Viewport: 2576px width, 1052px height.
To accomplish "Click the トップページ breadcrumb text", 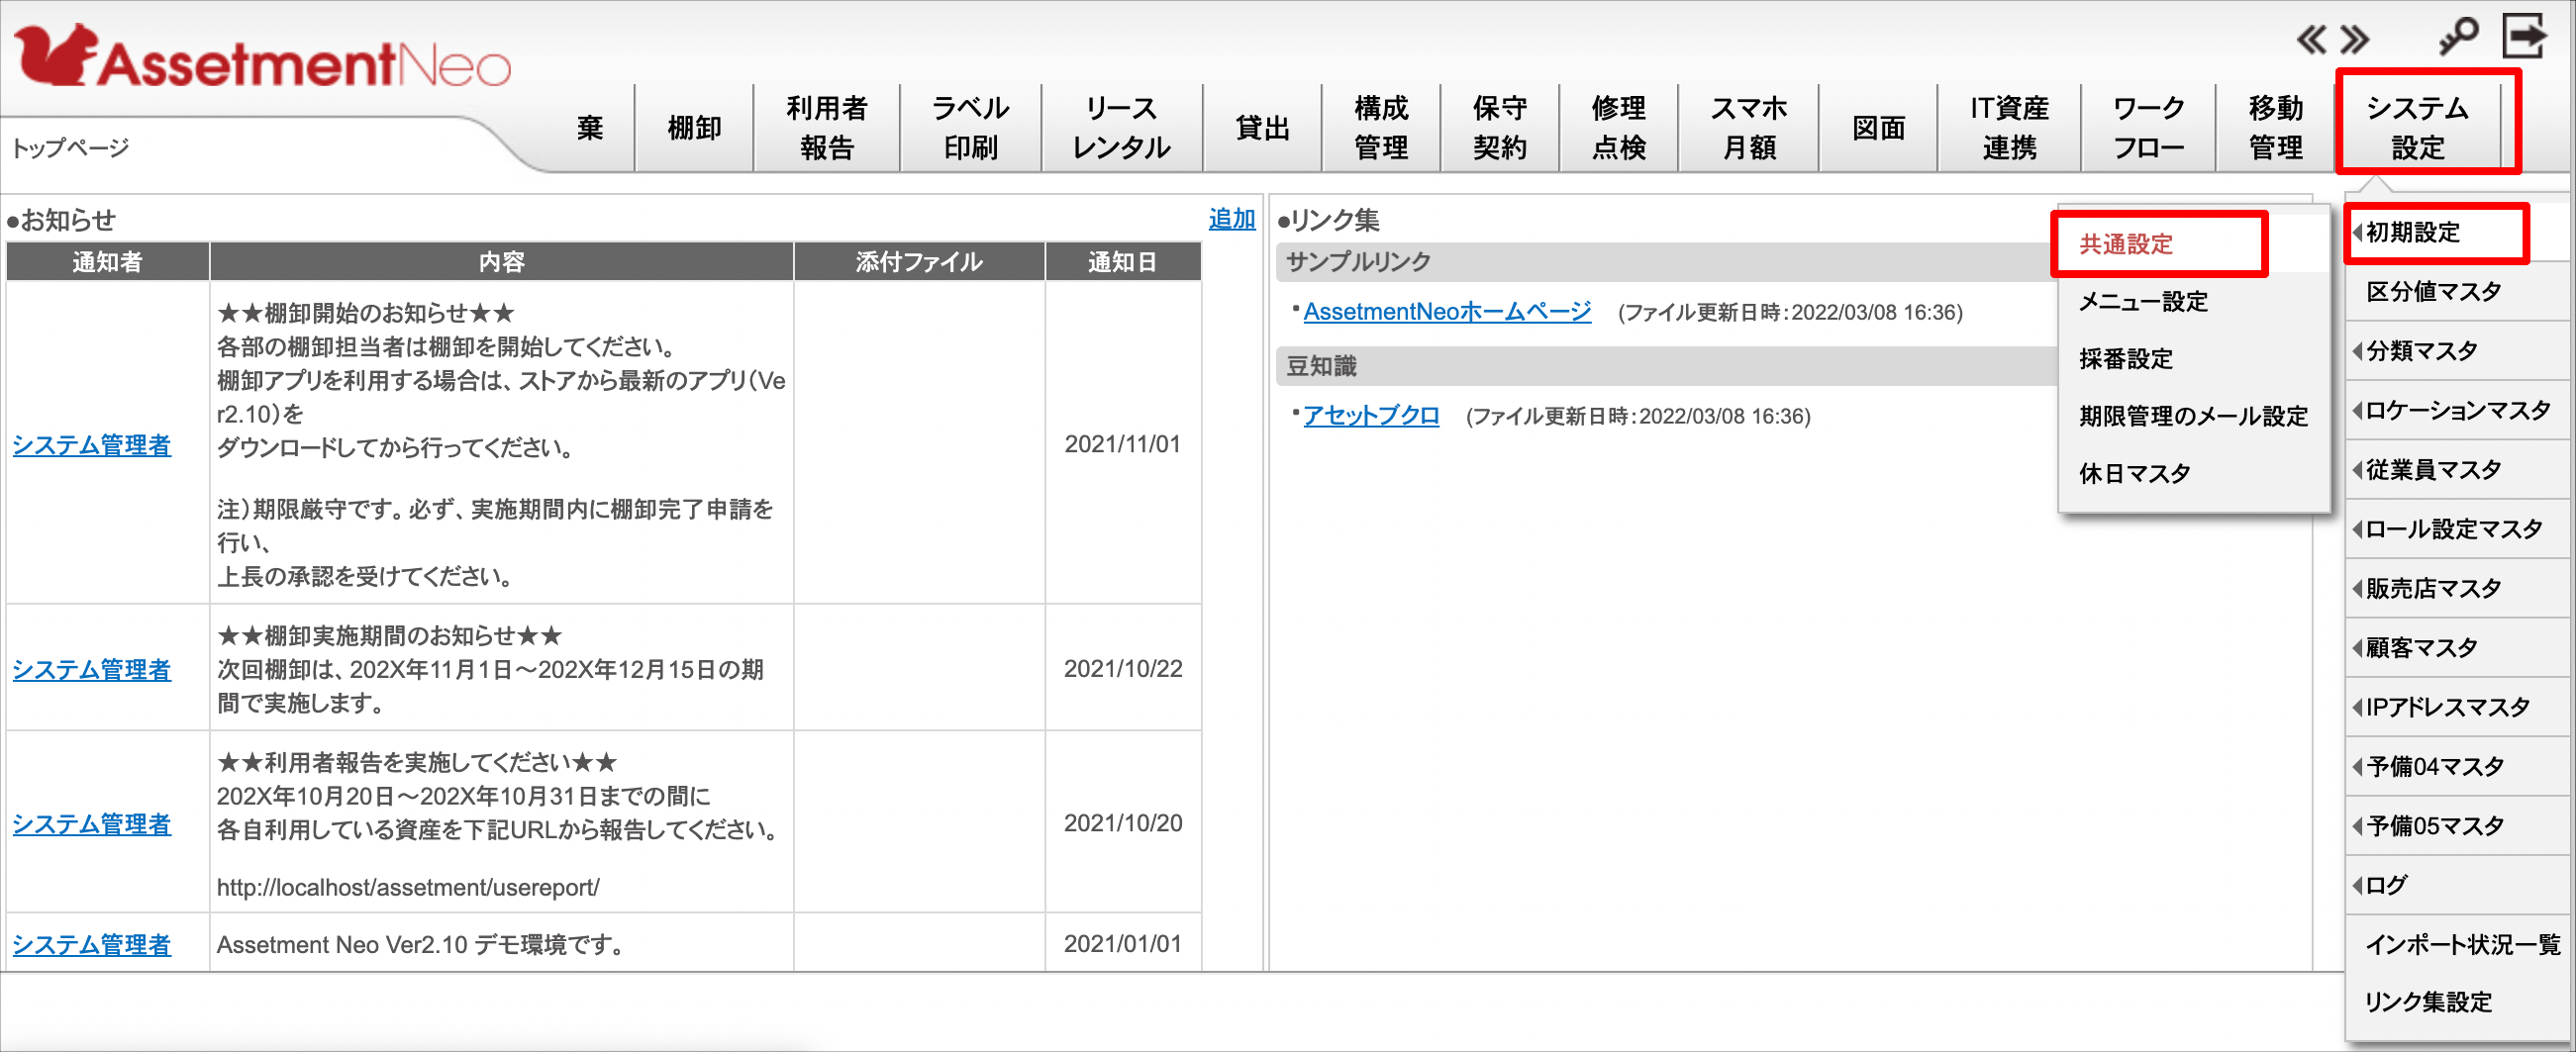I will click(x=70, y=148).
